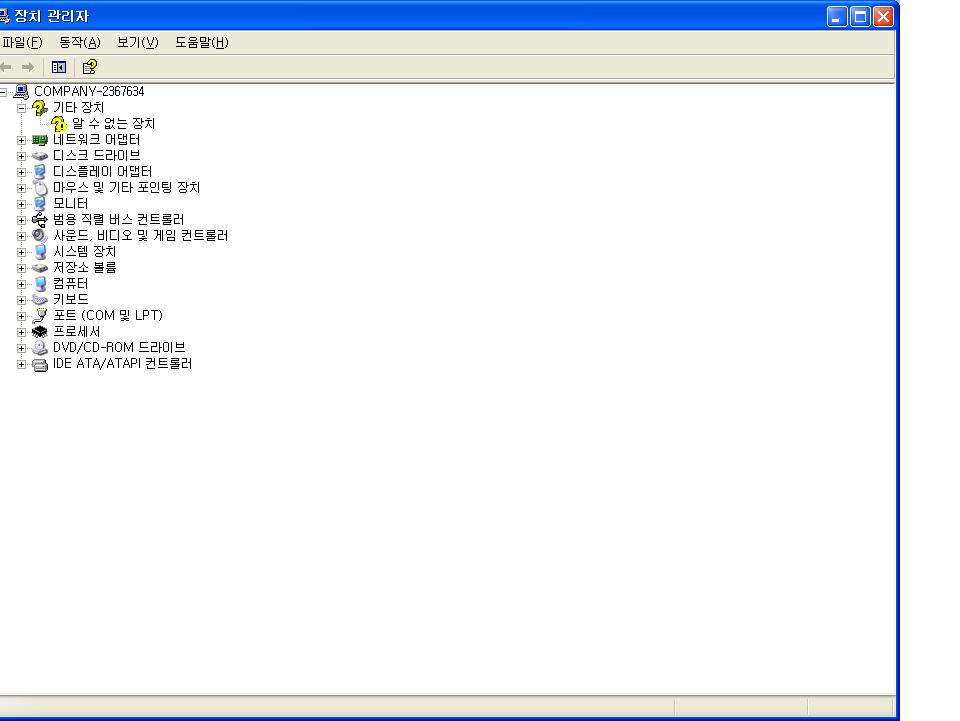Viewport: 960px width, 721px height.
Task: Click the 기타 장치 question mark icon
Action: (39, 108)
